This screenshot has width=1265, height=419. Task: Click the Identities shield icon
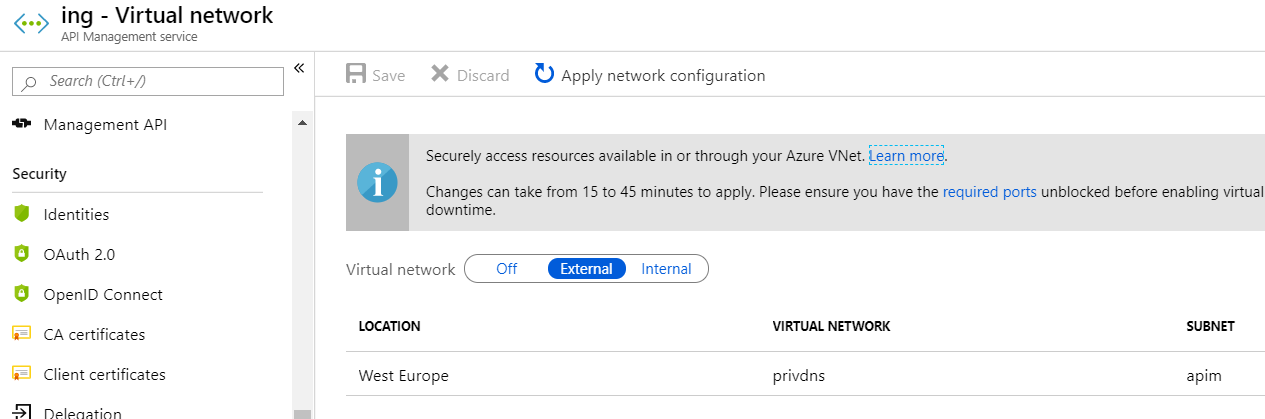pos(22,214)
